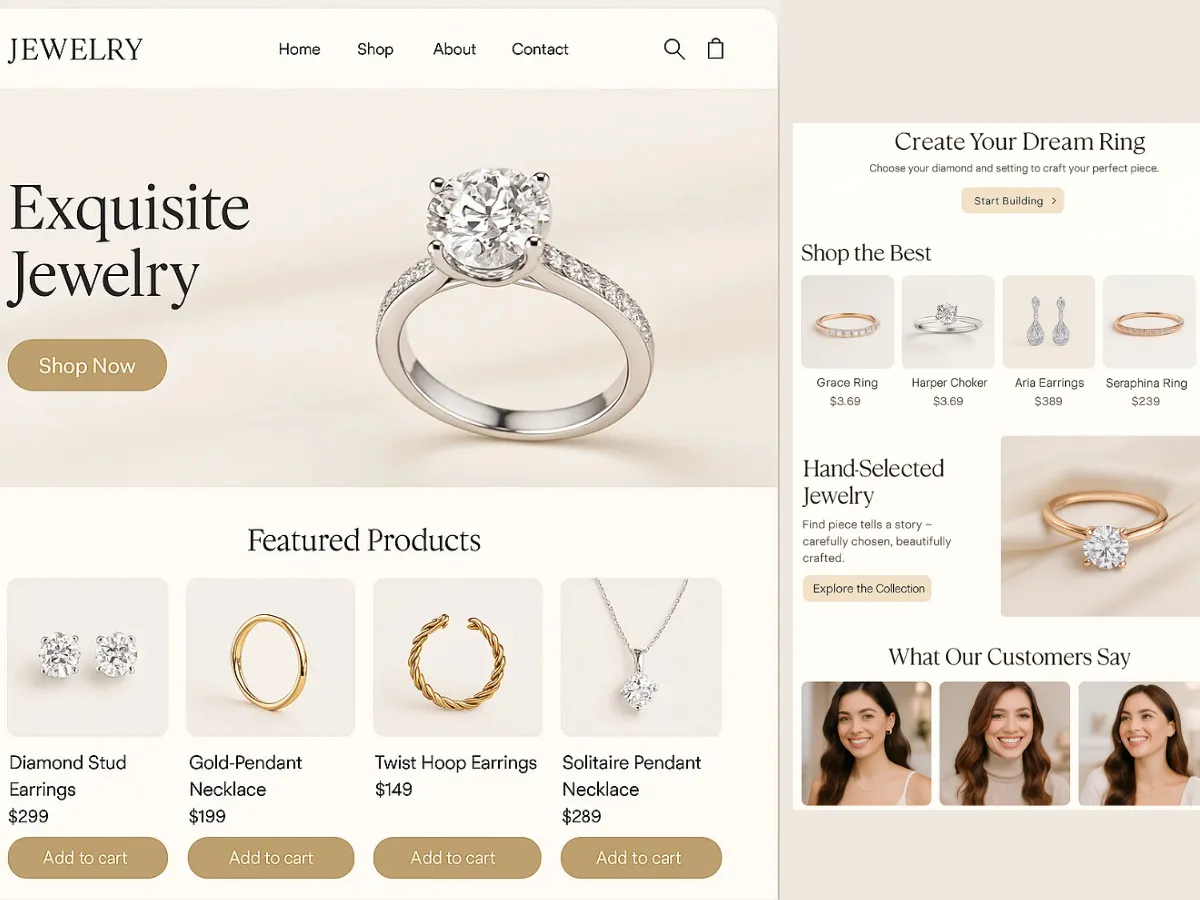Open the Contact menu item
1200x900 pixels.
pyautogui.click(x=540, y=49)
